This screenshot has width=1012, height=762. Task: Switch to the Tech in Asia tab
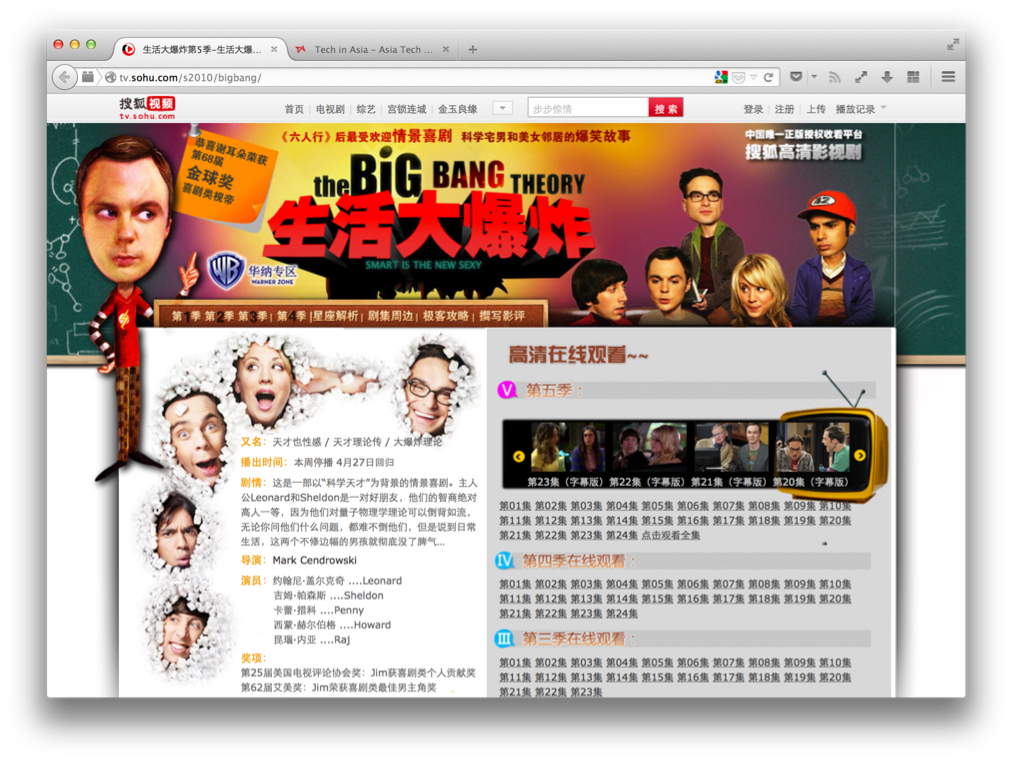(372, 50)
